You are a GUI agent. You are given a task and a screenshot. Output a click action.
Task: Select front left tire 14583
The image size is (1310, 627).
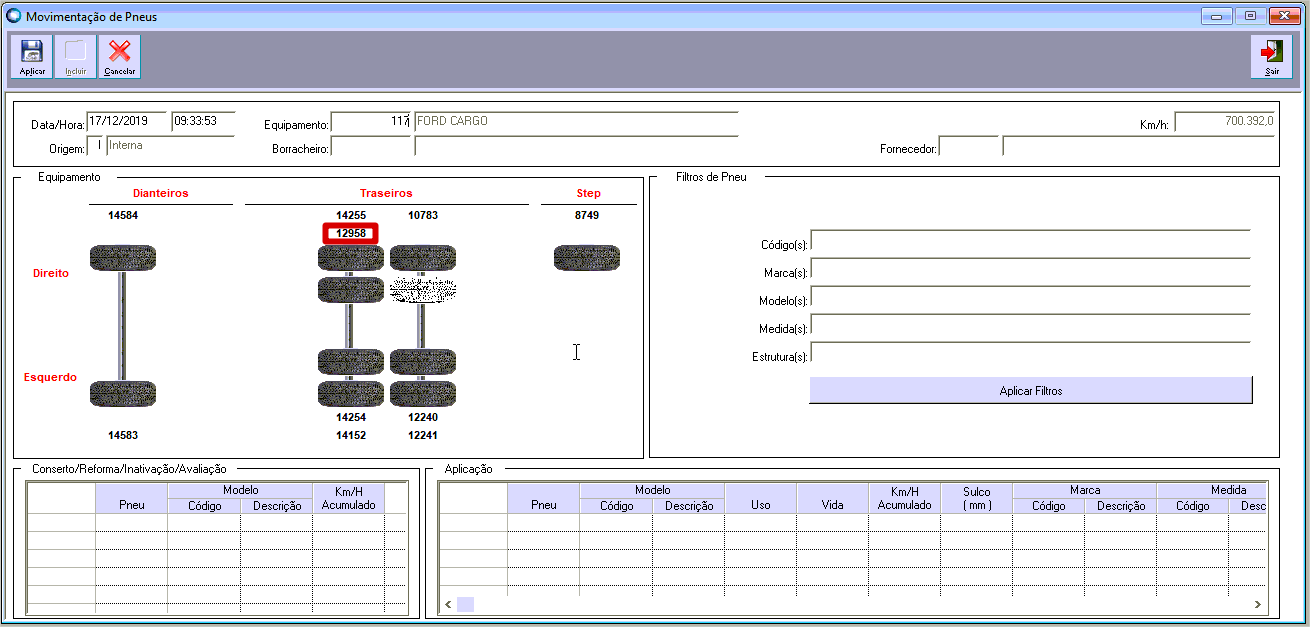tap(123, 394)
